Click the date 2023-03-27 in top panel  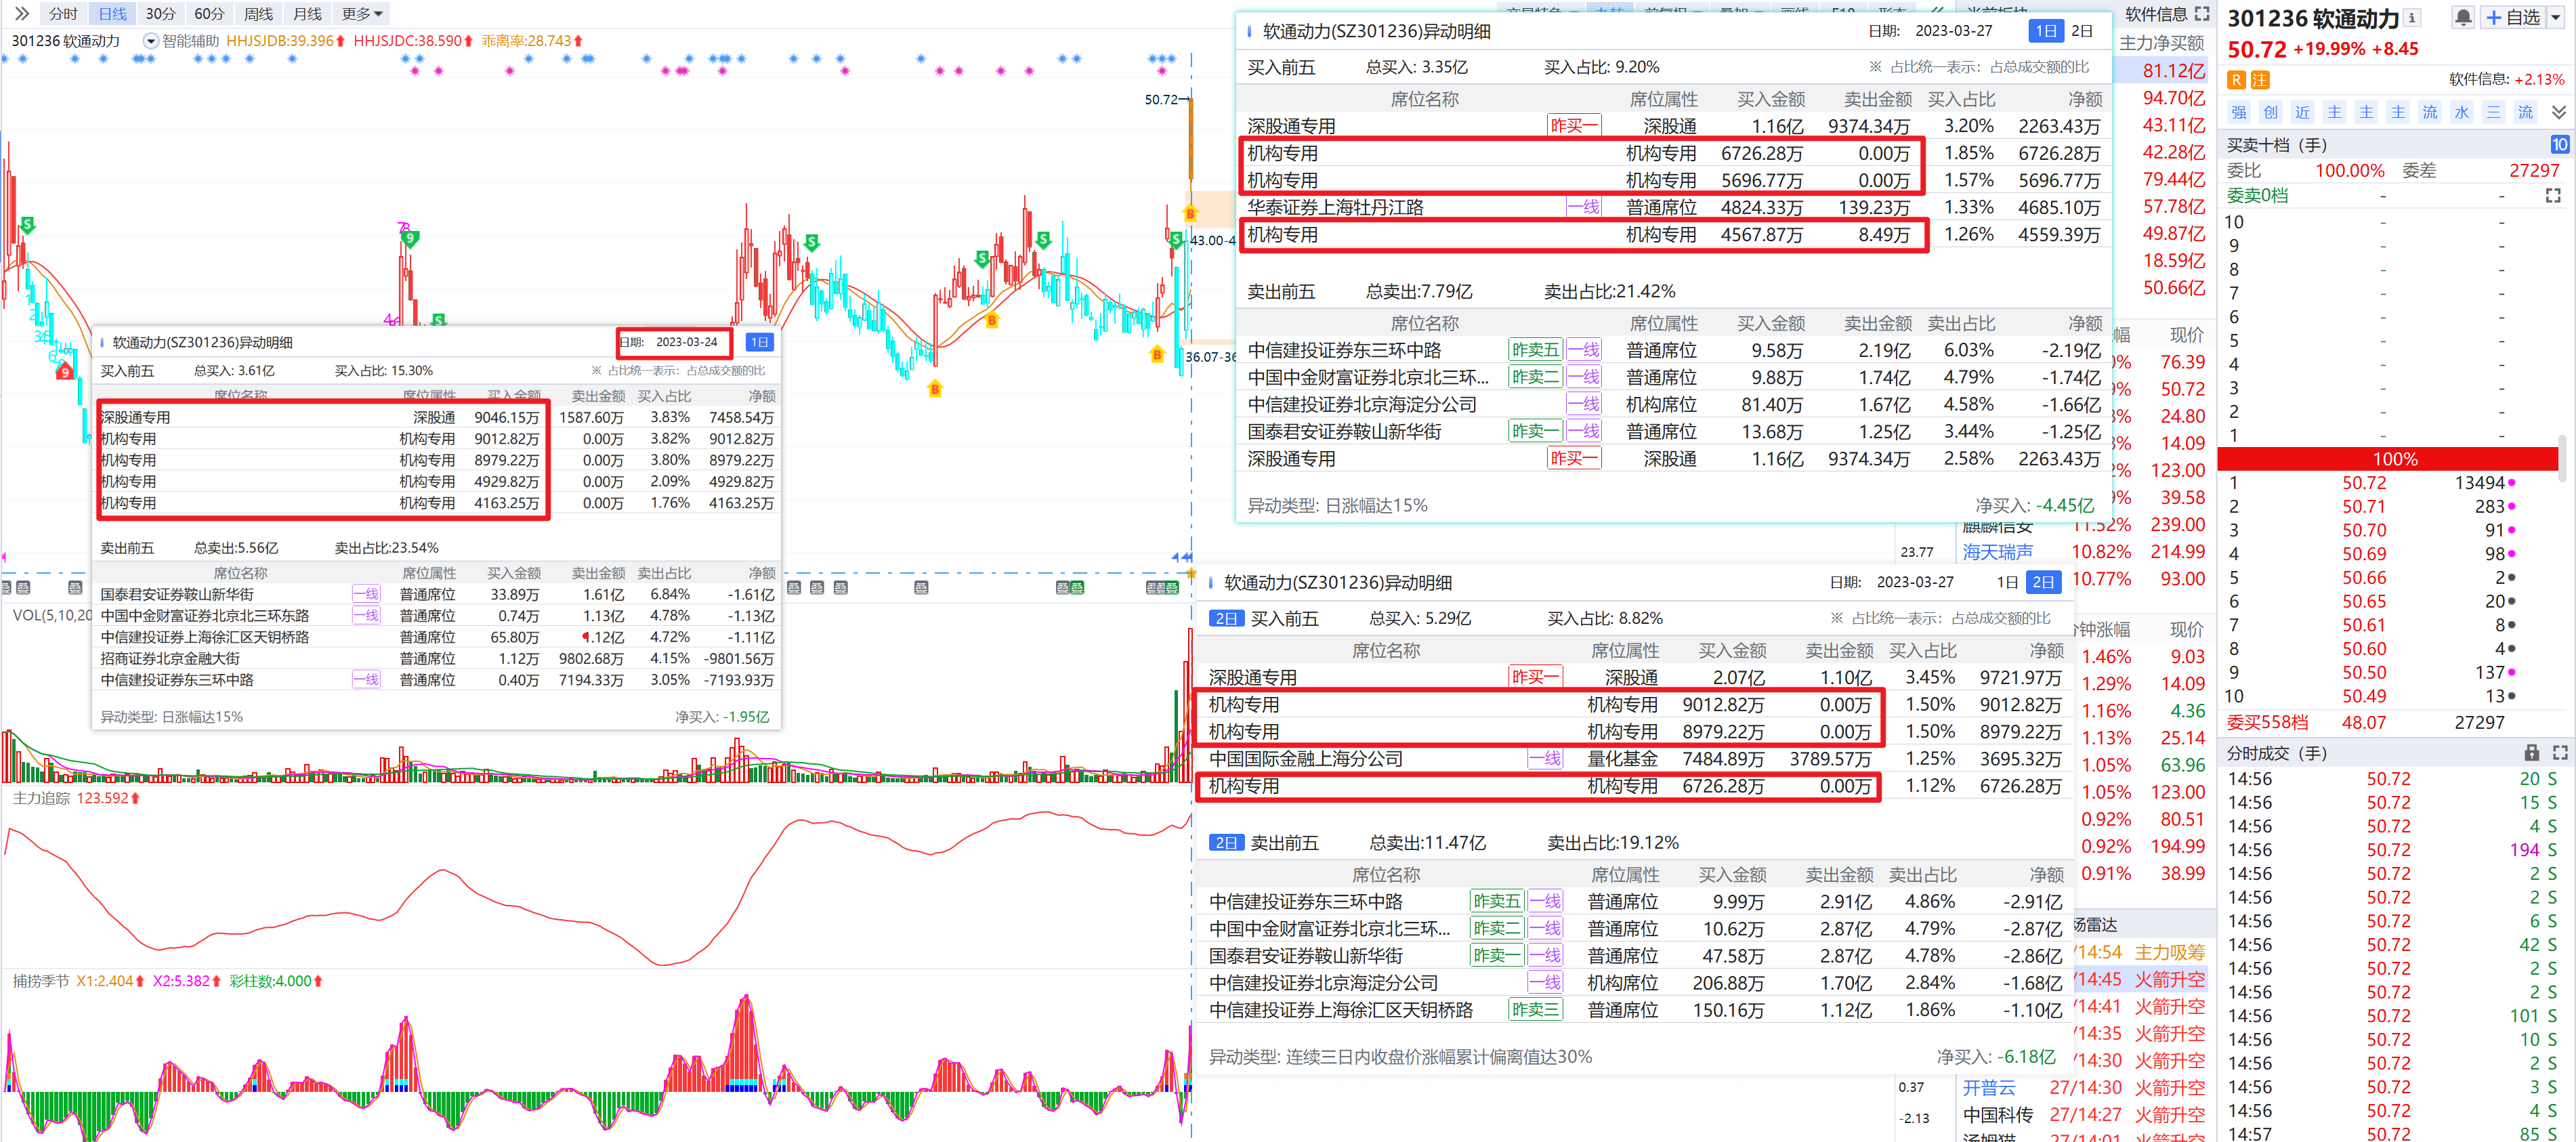1953,31
